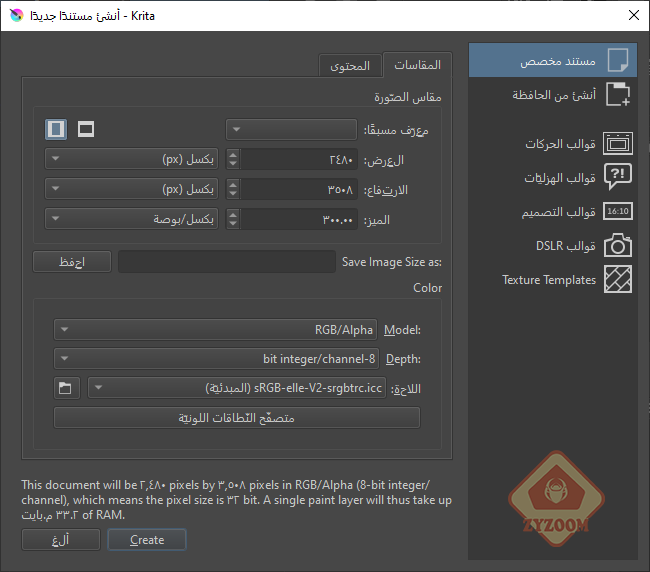Select قوالب الهزليّات in sidebar
The height and width of the screenshot is (572, 650).
tap(553, 177)
